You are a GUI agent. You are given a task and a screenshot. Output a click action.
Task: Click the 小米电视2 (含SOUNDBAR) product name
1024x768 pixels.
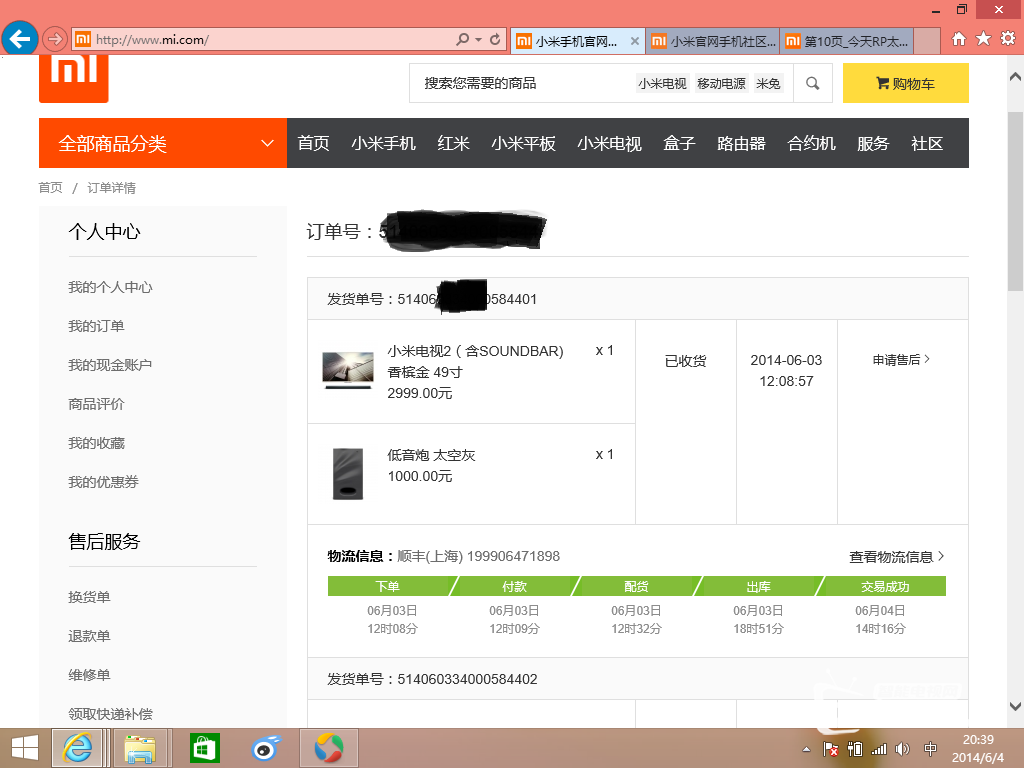(475, 351)
